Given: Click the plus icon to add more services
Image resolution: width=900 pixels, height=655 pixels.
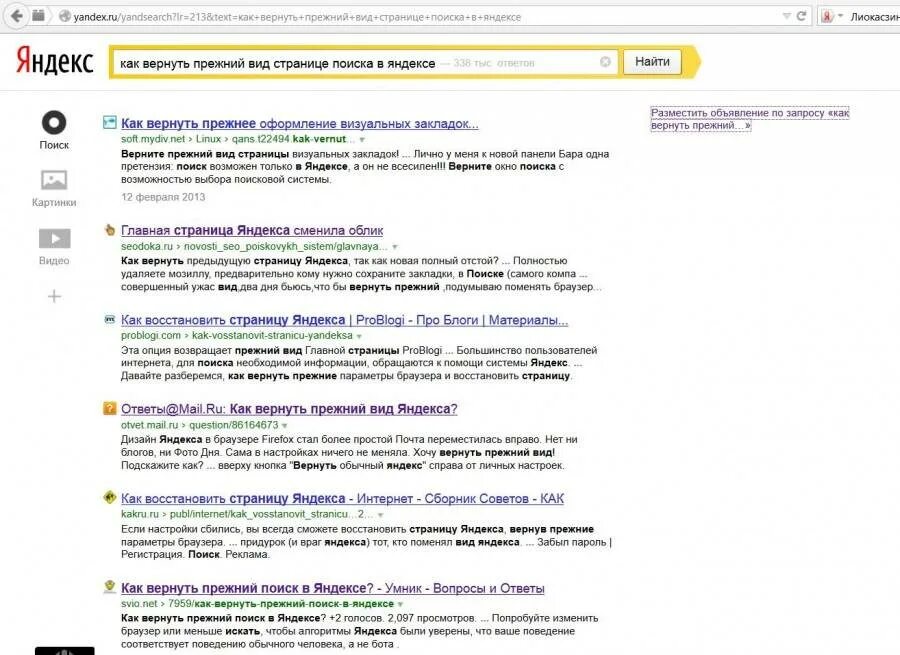Looking at the screenshot, I should click(x=54, y=296).
